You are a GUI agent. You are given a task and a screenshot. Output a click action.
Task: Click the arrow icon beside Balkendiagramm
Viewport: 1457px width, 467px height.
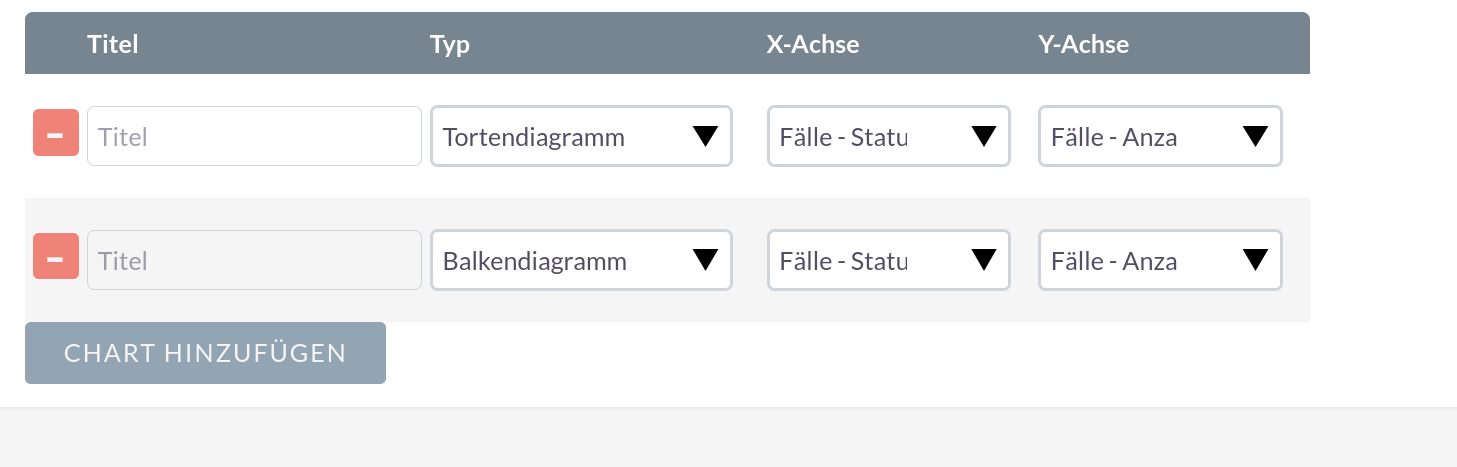[x=705, y=260]
